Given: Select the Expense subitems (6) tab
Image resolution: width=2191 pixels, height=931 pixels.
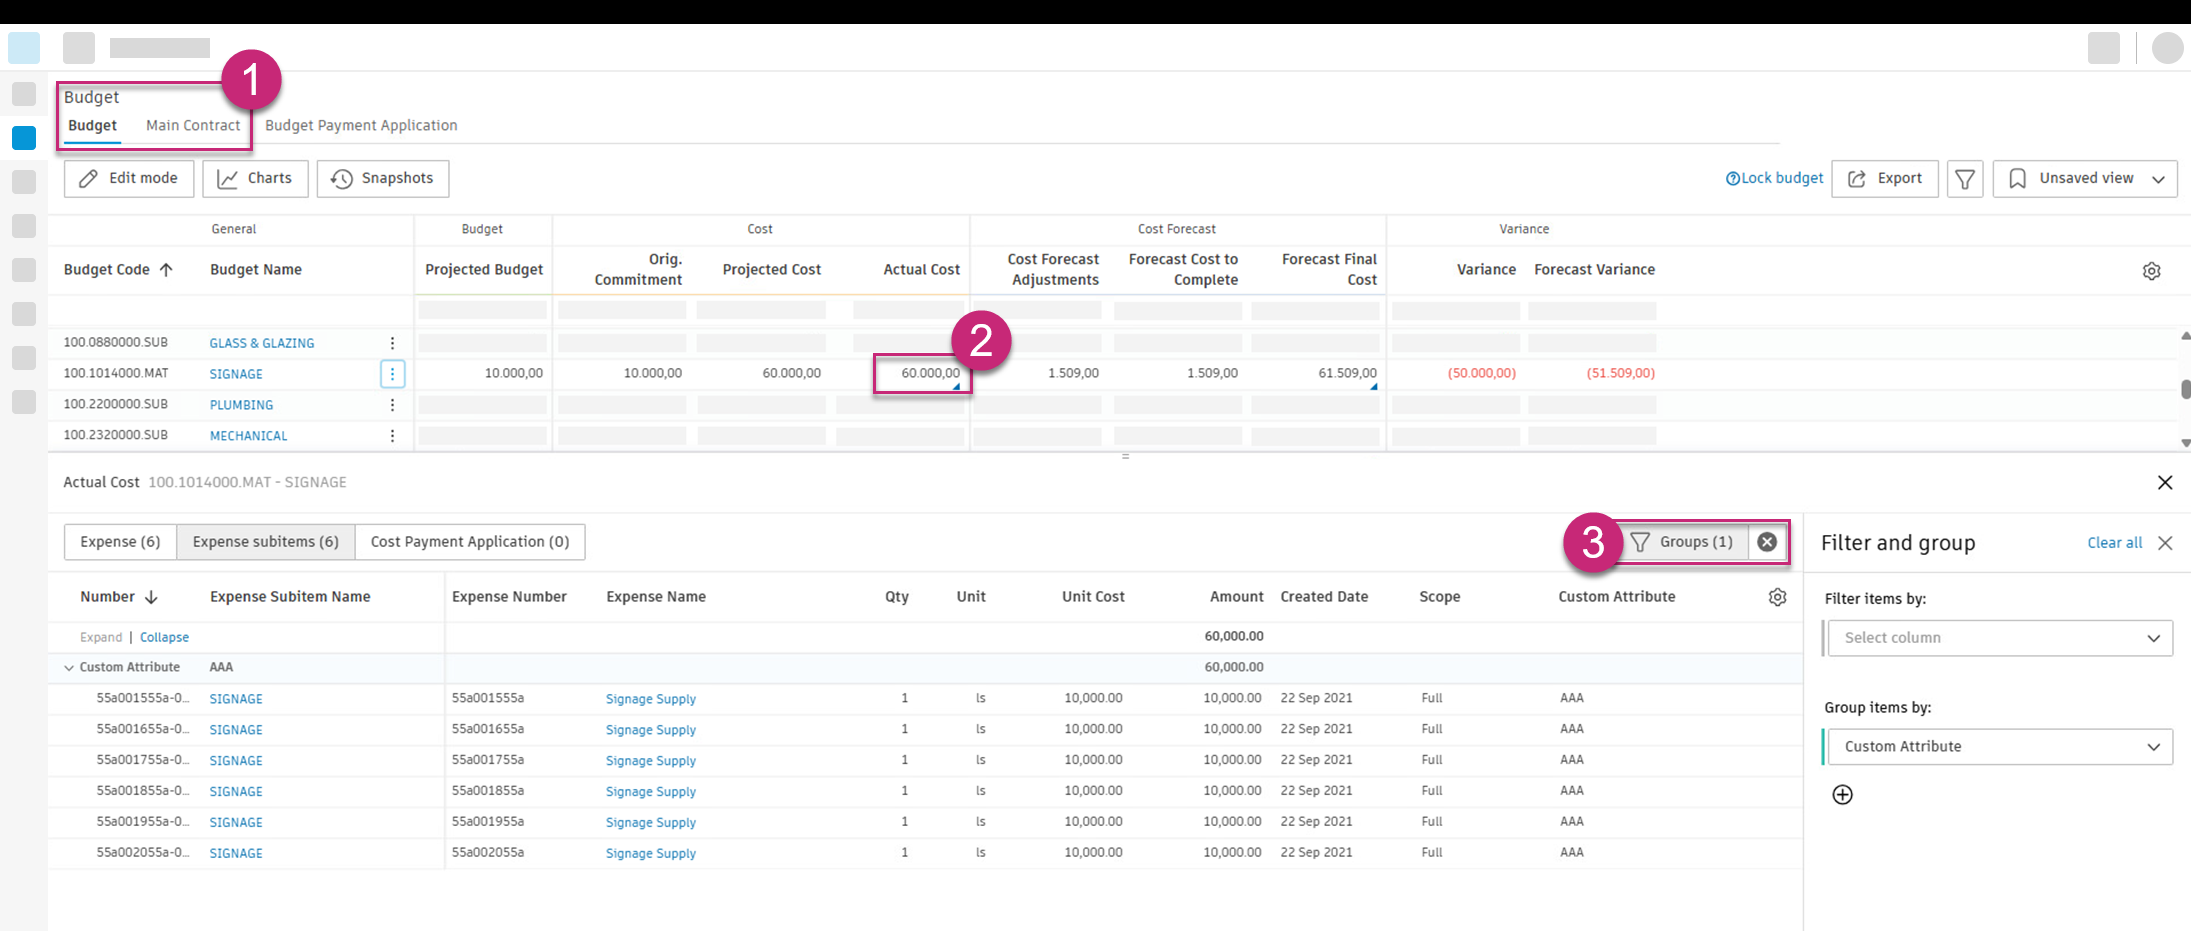Looking at the screenshot, I should [x=266, y=542].
